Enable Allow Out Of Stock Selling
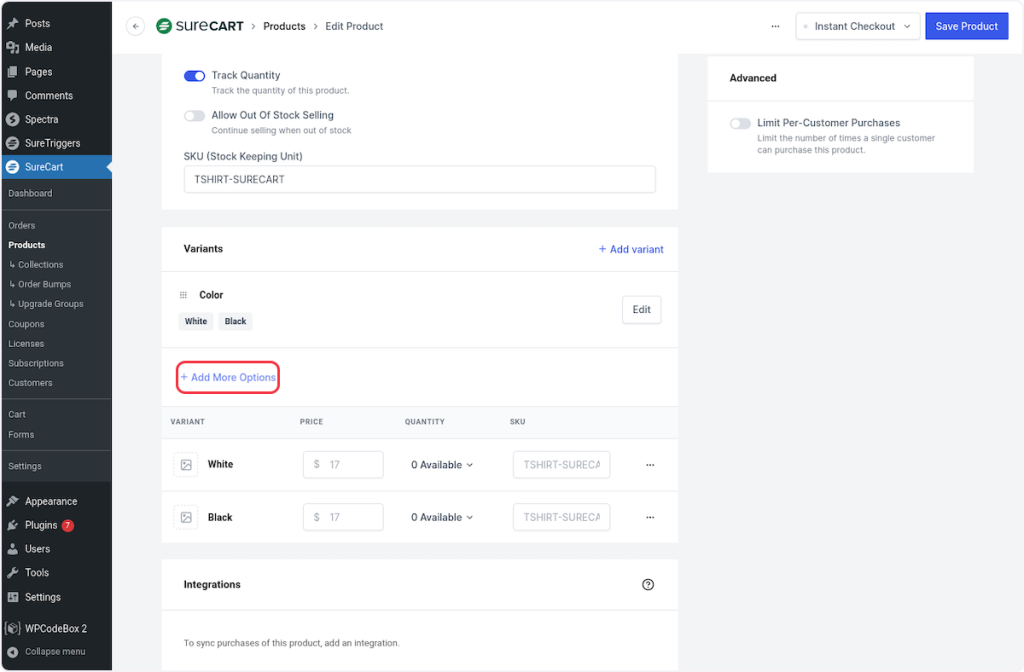1024x672 pixels. pos(194,116)
